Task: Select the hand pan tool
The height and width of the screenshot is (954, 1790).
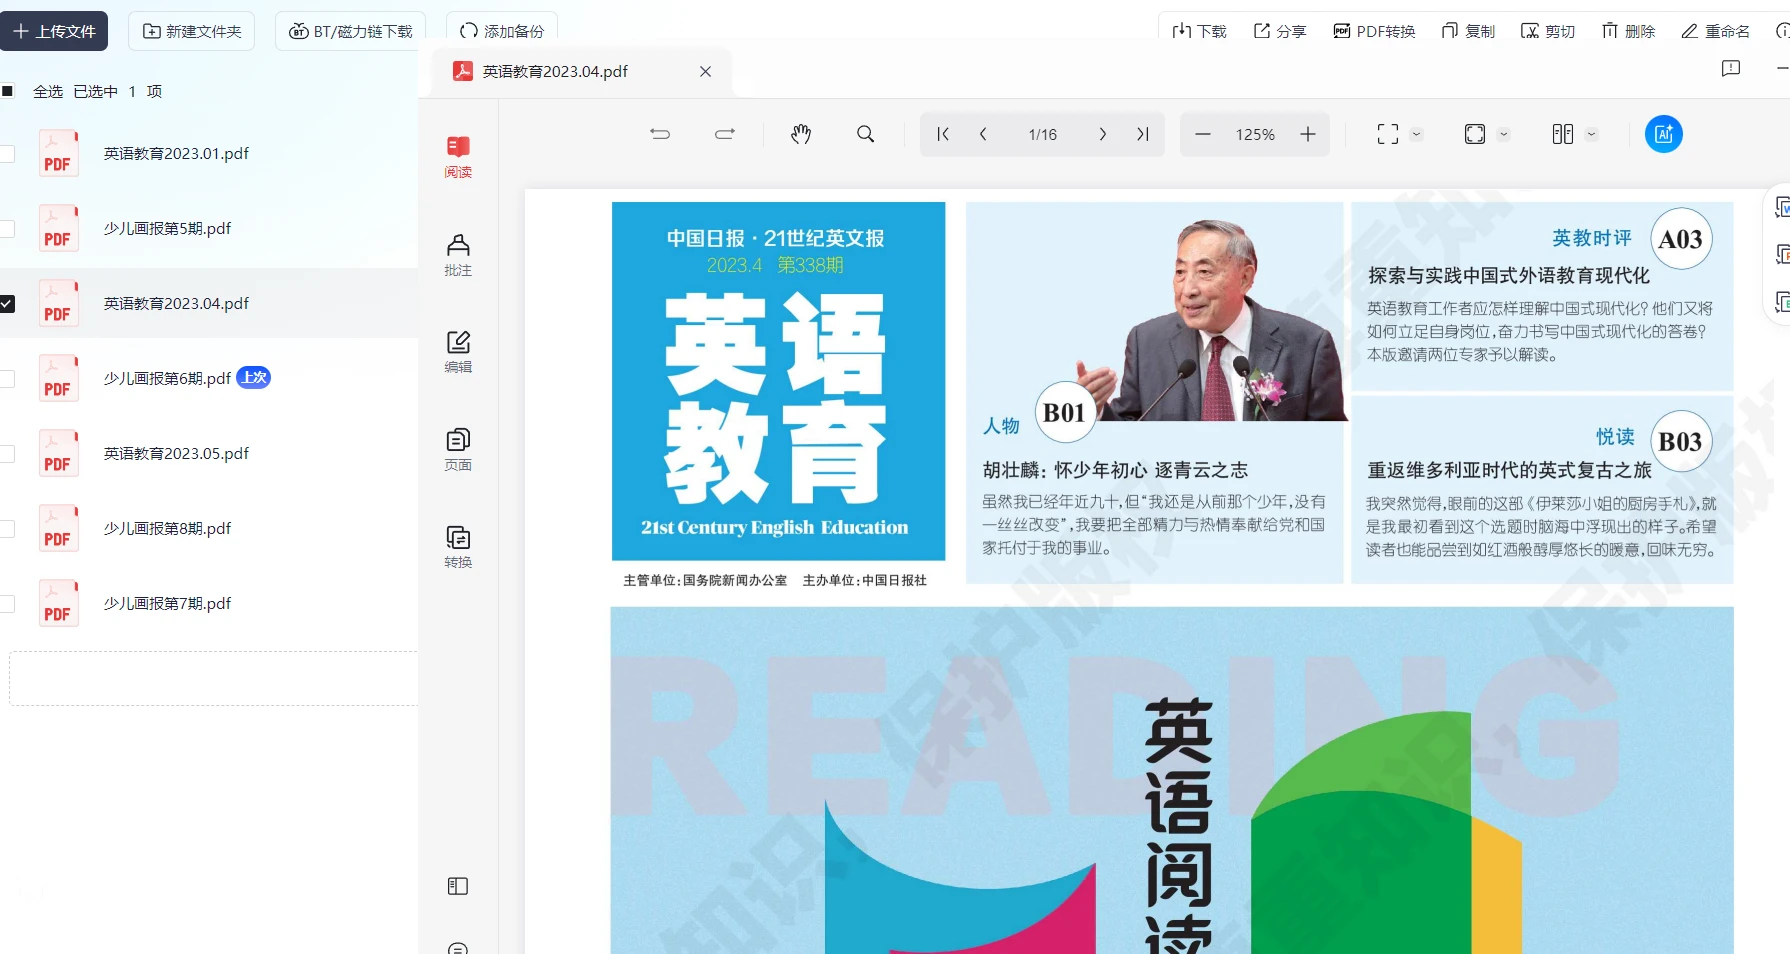Action: tap(801, 134)
